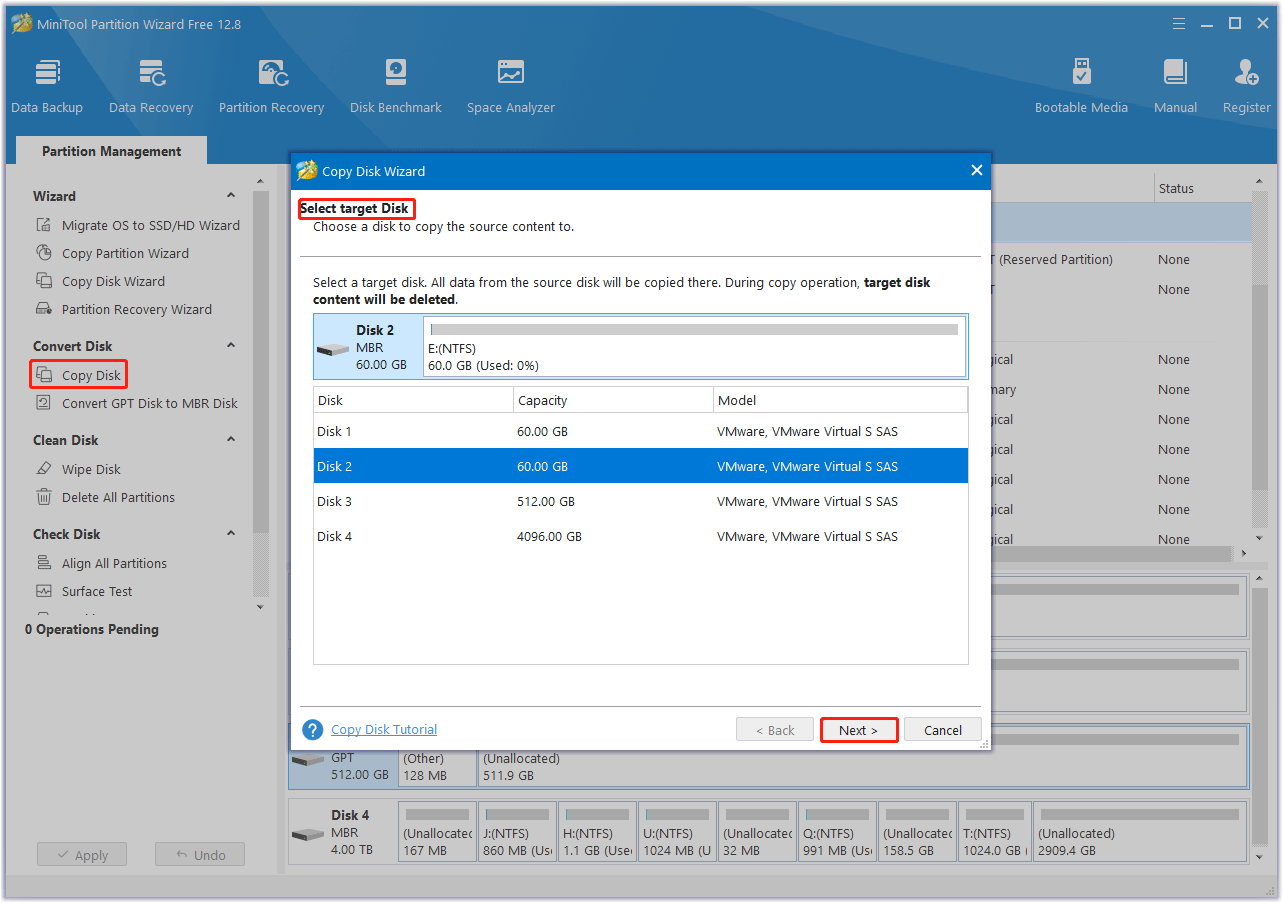The height and width of the screenshot is (904, 1283).
Task: Select Disk 4 row with 4096.00 GB
Action: click(x=640, y=536)
